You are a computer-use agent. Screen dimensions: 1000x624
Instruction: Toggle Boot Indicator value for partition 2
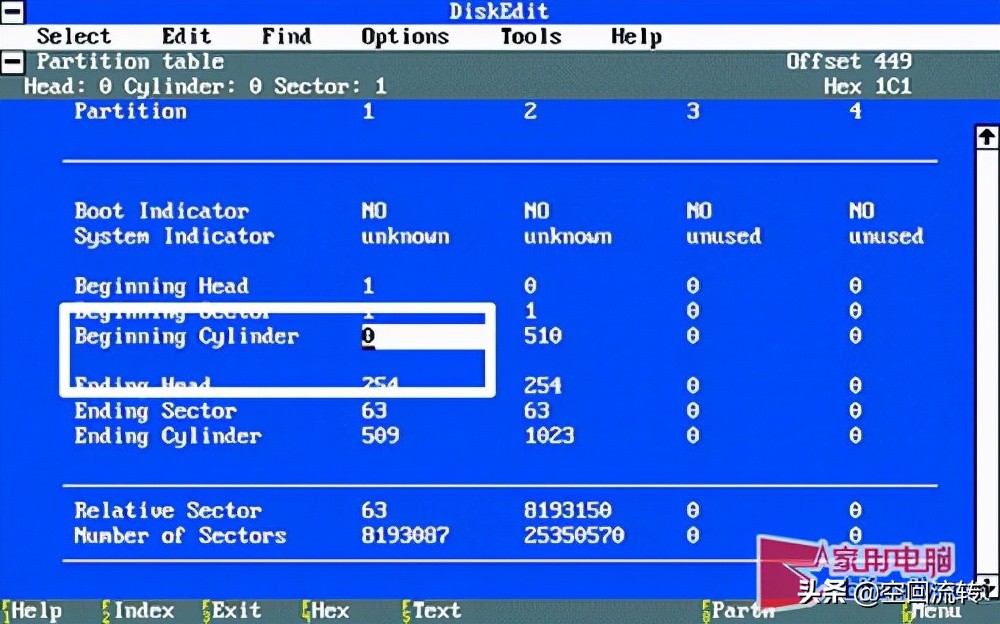coord(536,211)
